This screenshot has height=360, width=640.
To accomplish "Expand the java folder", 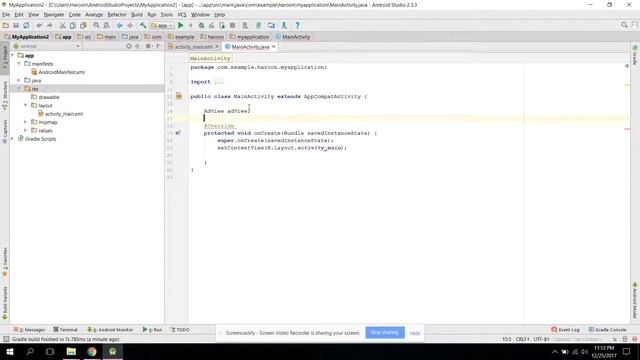I will click(19, 80).
